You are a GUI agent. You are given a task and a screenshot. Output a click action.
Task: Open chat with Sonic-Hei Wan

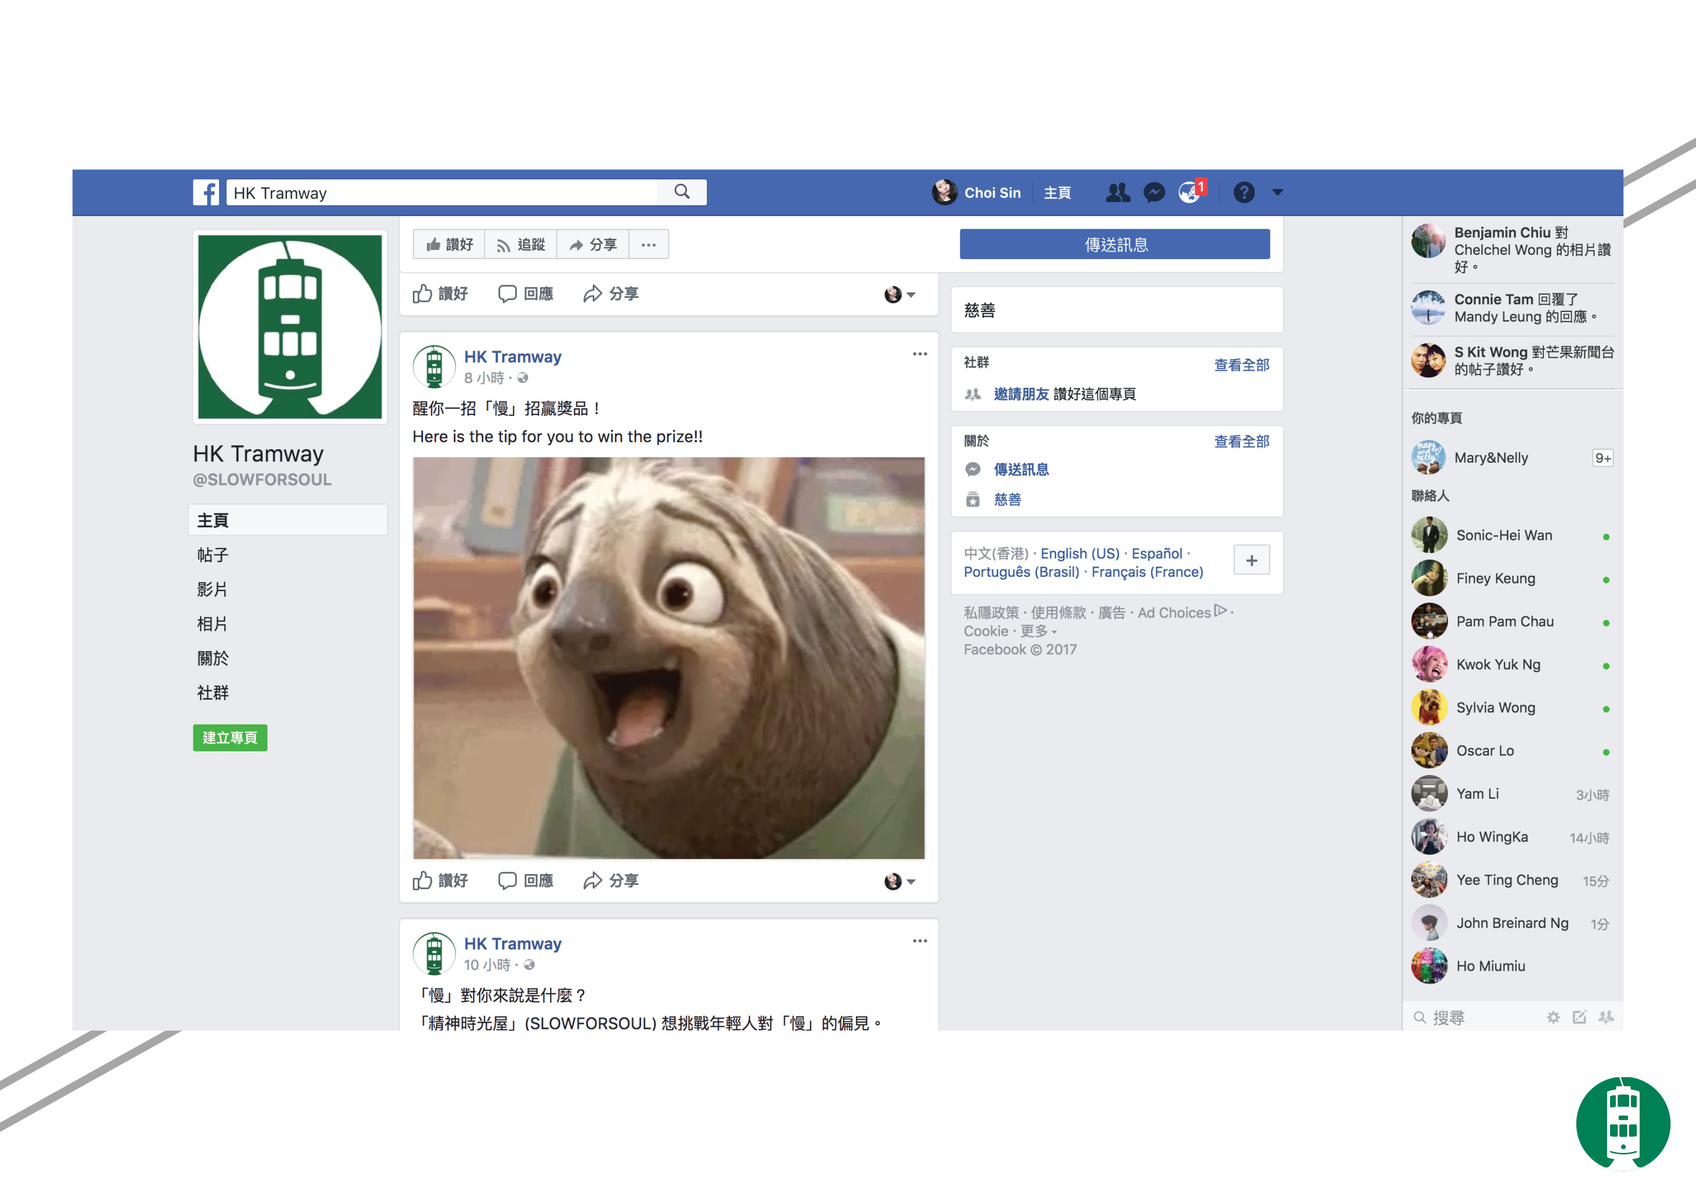point(1512,535)
